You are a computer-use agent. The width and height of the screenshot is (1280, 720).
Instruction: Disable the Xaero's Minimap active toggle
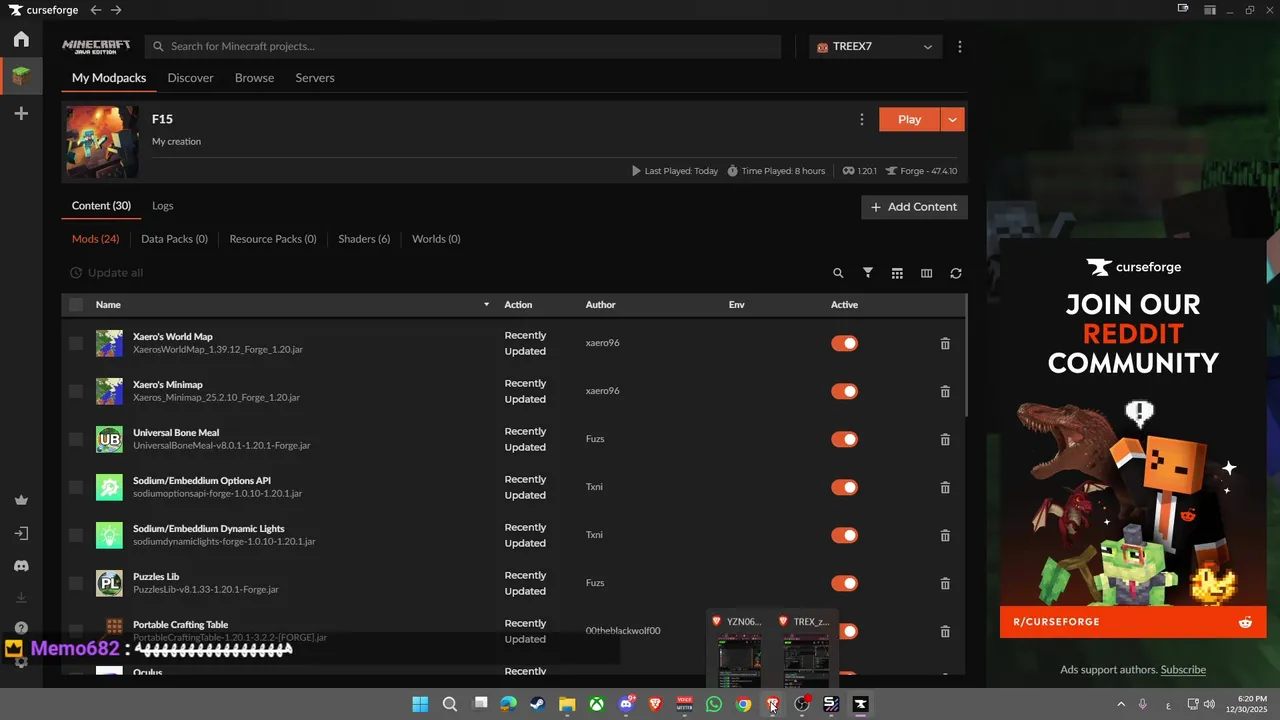pyautogui.click(x=844, y=391)
